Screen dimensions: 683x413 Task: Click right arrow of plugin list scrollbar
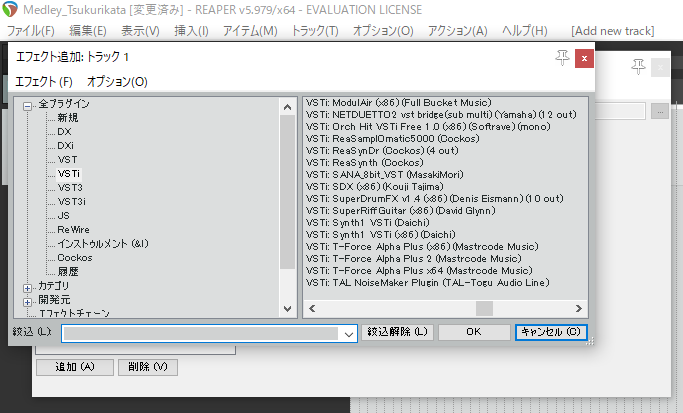pyautogui.click(x=578, y=308)
